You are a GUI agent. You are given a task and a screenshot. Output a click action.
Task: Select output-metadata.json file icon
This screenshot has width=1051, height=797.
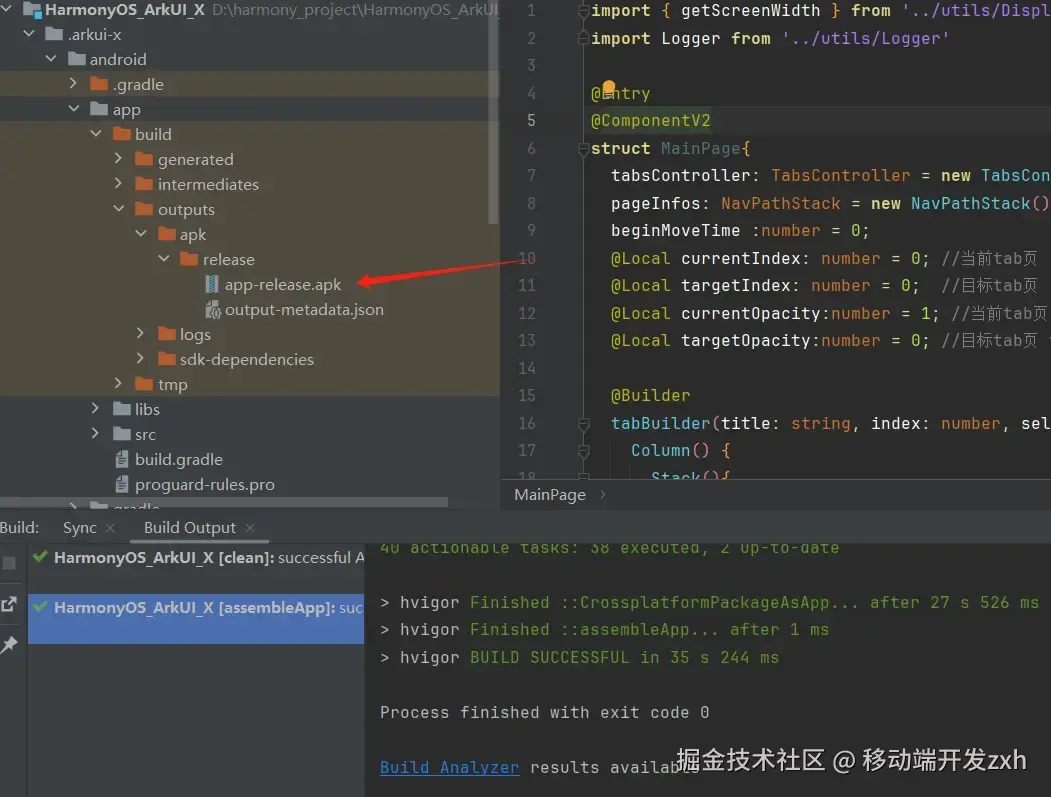[212, 310]
